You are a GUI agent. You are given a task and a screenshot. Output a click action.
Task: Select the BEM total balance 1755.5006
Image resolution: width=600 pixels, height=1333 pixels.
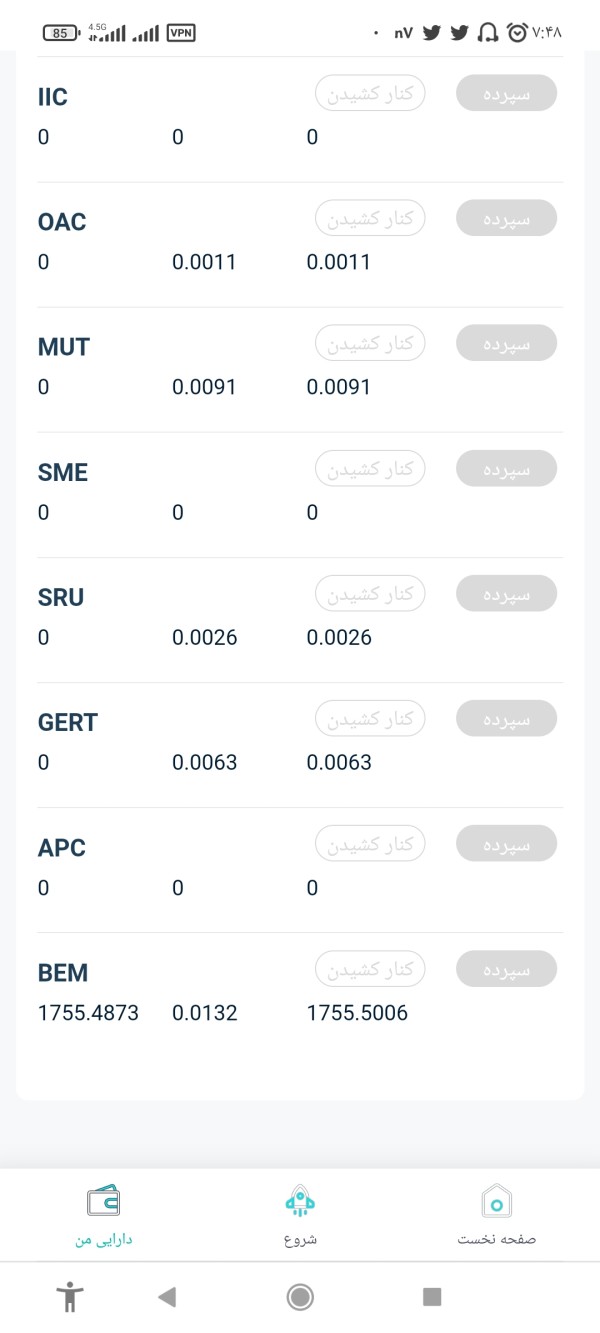(357, 1013)
